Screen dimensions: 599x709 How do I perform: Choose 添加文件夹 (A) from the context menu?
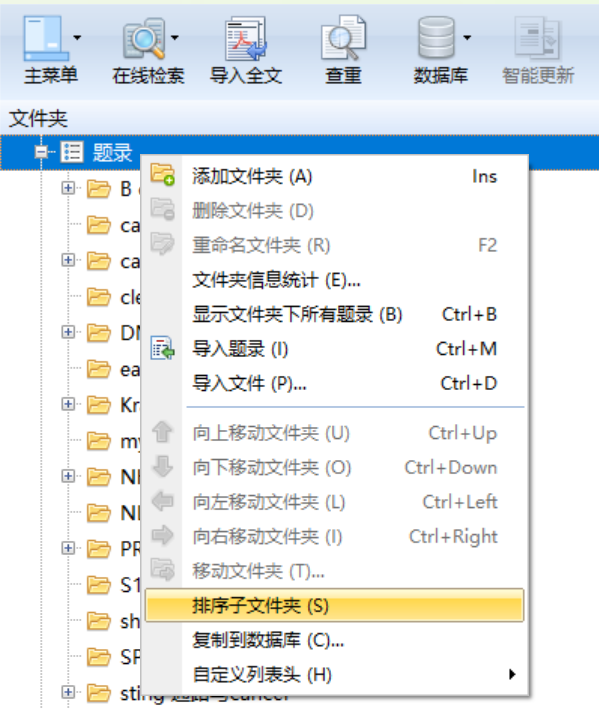(335, 176)
